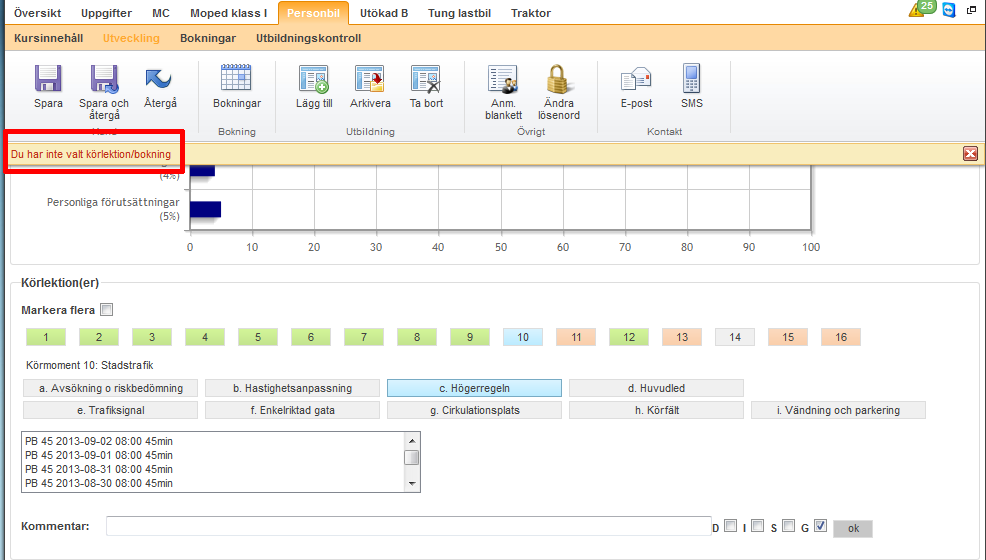
Task: Open the Utveckling submenu
Action: point(131,38)
